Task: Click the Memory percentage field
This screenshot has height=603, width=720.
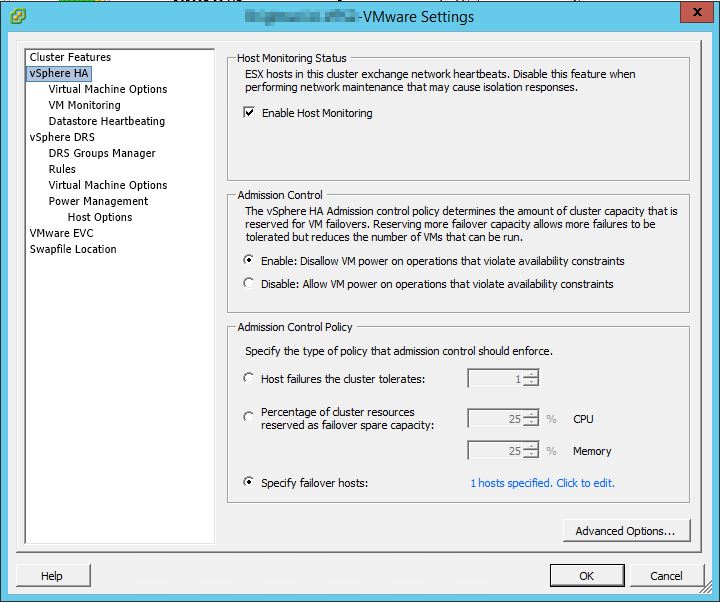Action: click(x=495, y=451)
